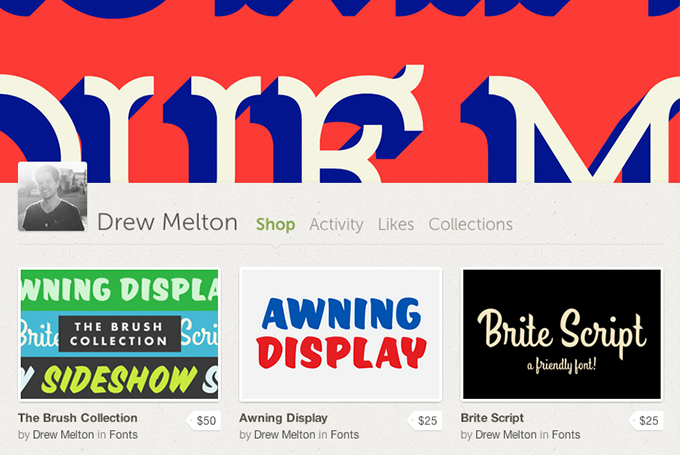This screenshot has height=455, width=680.
Task: Open Drew Melton's profile photo
Action: click(x=52, y=196)
